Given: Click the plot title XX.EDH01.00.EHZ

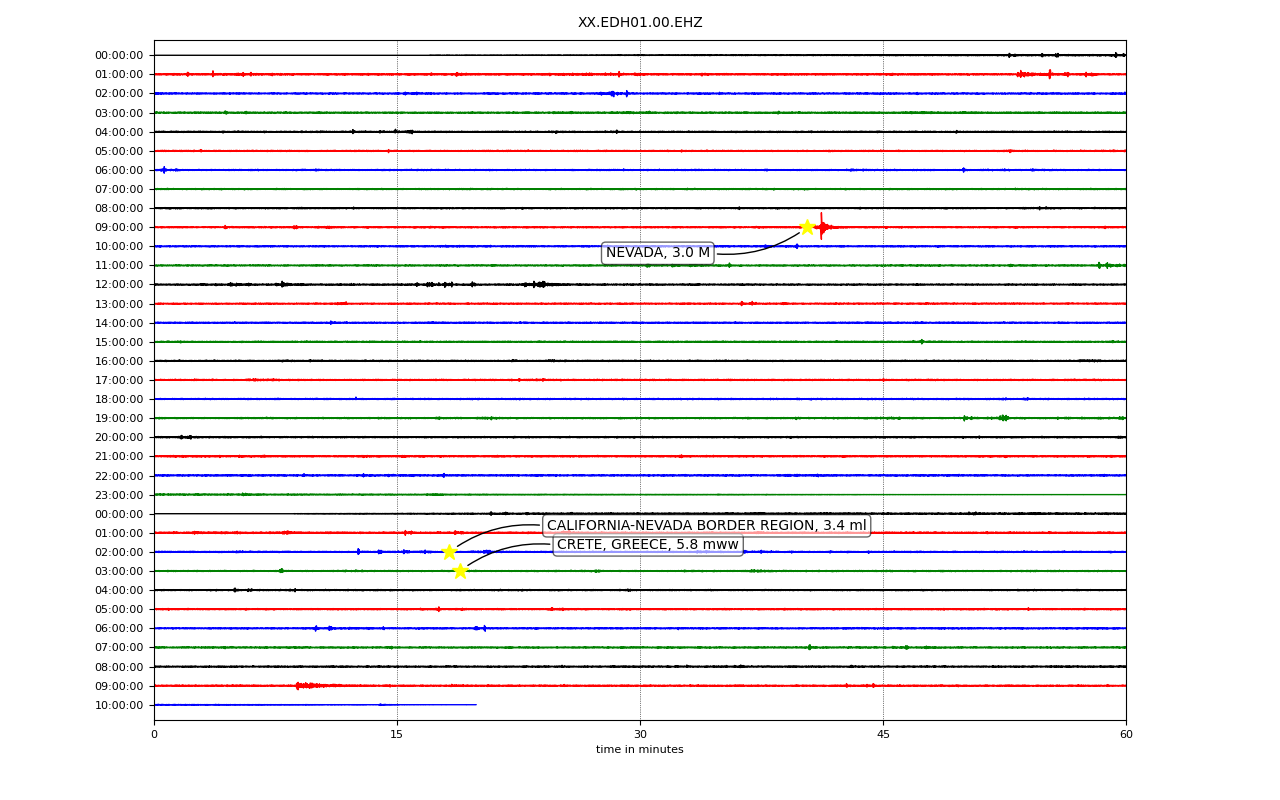Looking at the screenshot, I should coord(640,22).
